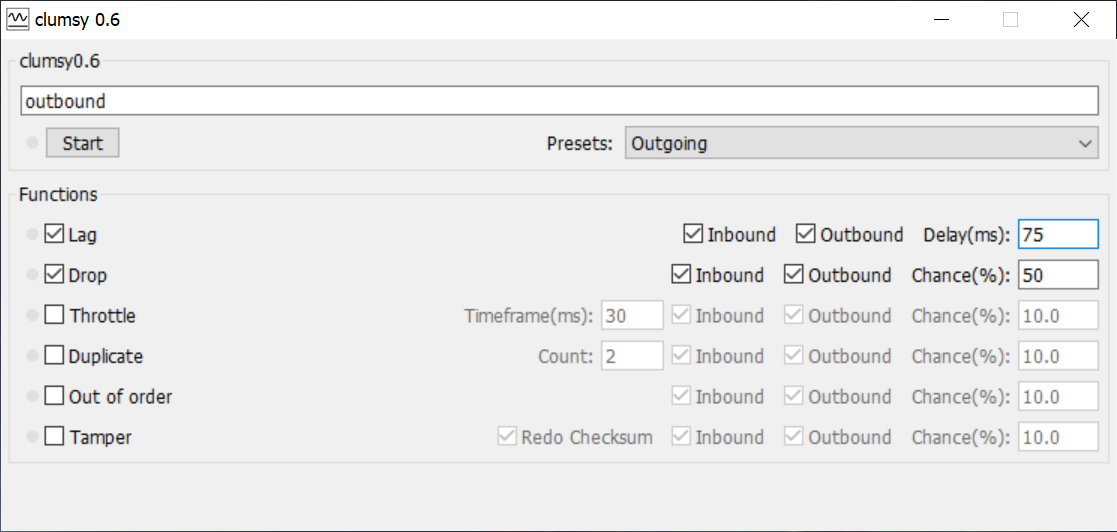Click the Lag Delay(ms) field
The width and height of the screenshot is (1117, 532).
point(1058,234)
